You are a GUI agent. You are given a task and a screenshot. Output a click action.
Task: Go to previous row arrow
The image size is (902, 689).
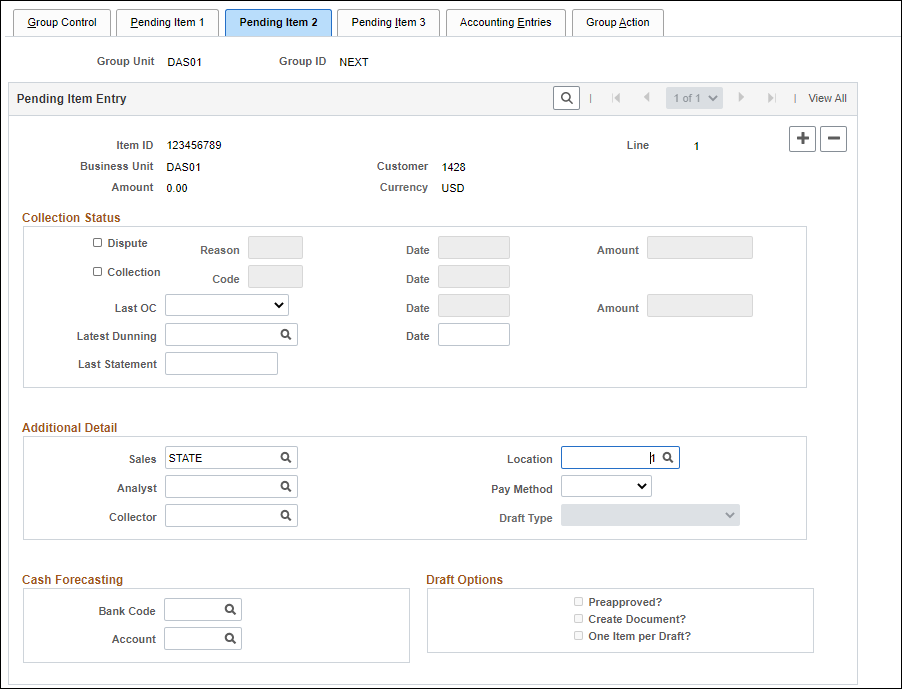(x=647, y=97)
